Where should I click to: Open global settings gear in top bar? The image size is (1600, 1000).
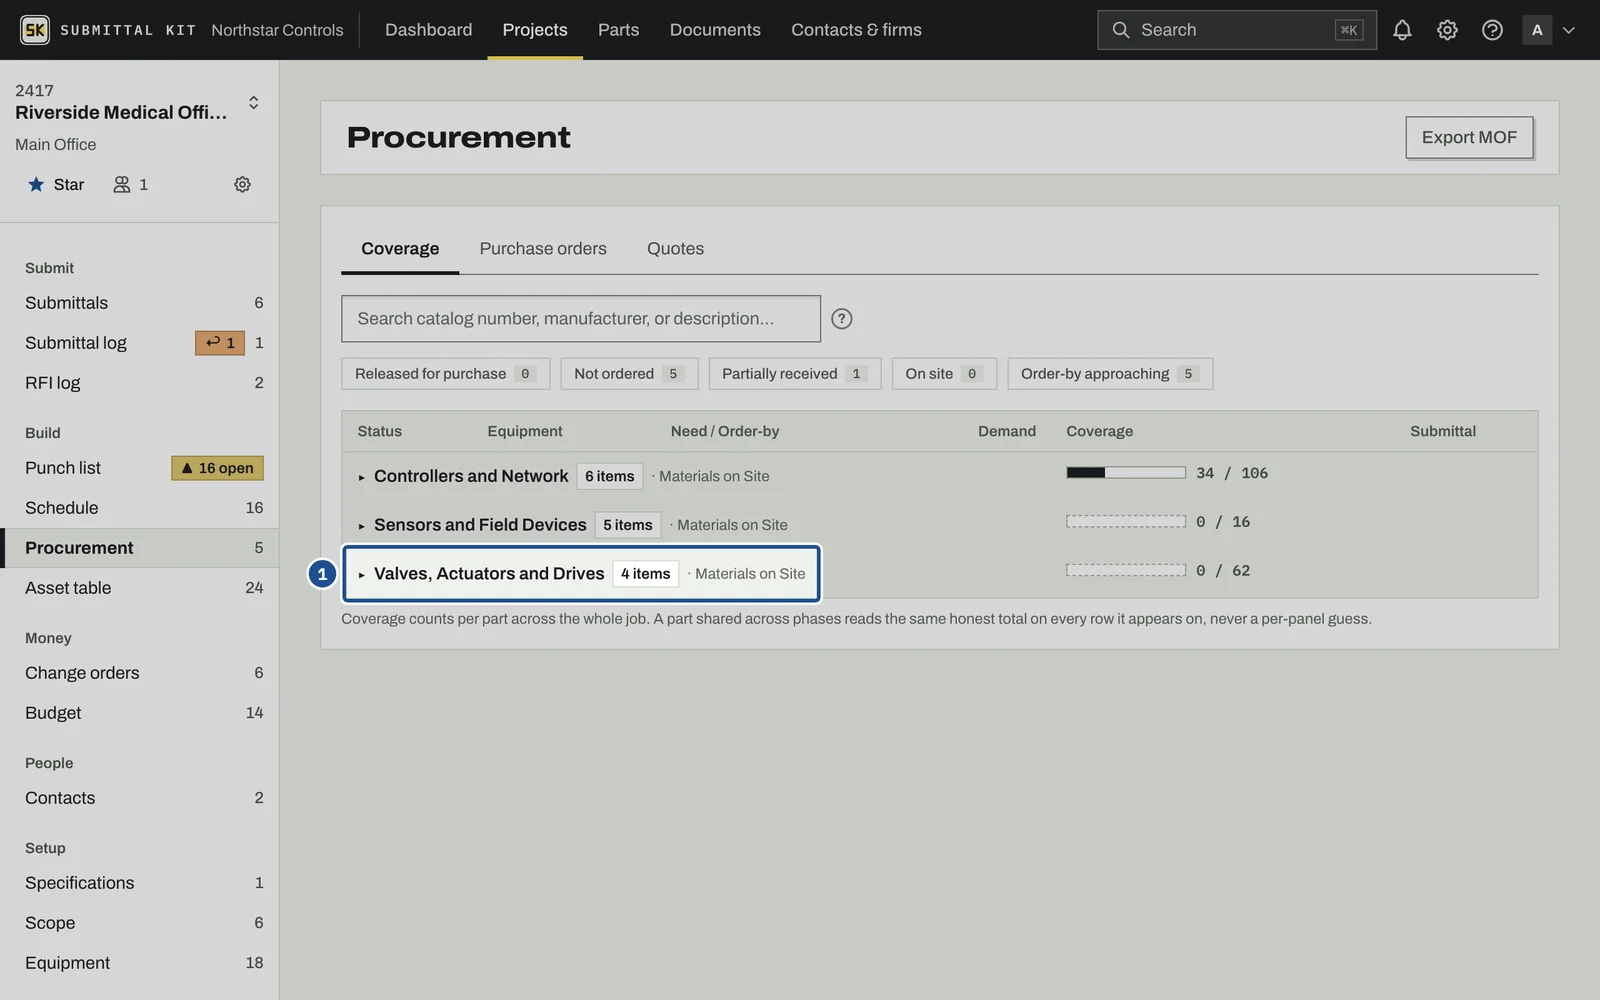pyautogui.click(x=1447, y=30)
